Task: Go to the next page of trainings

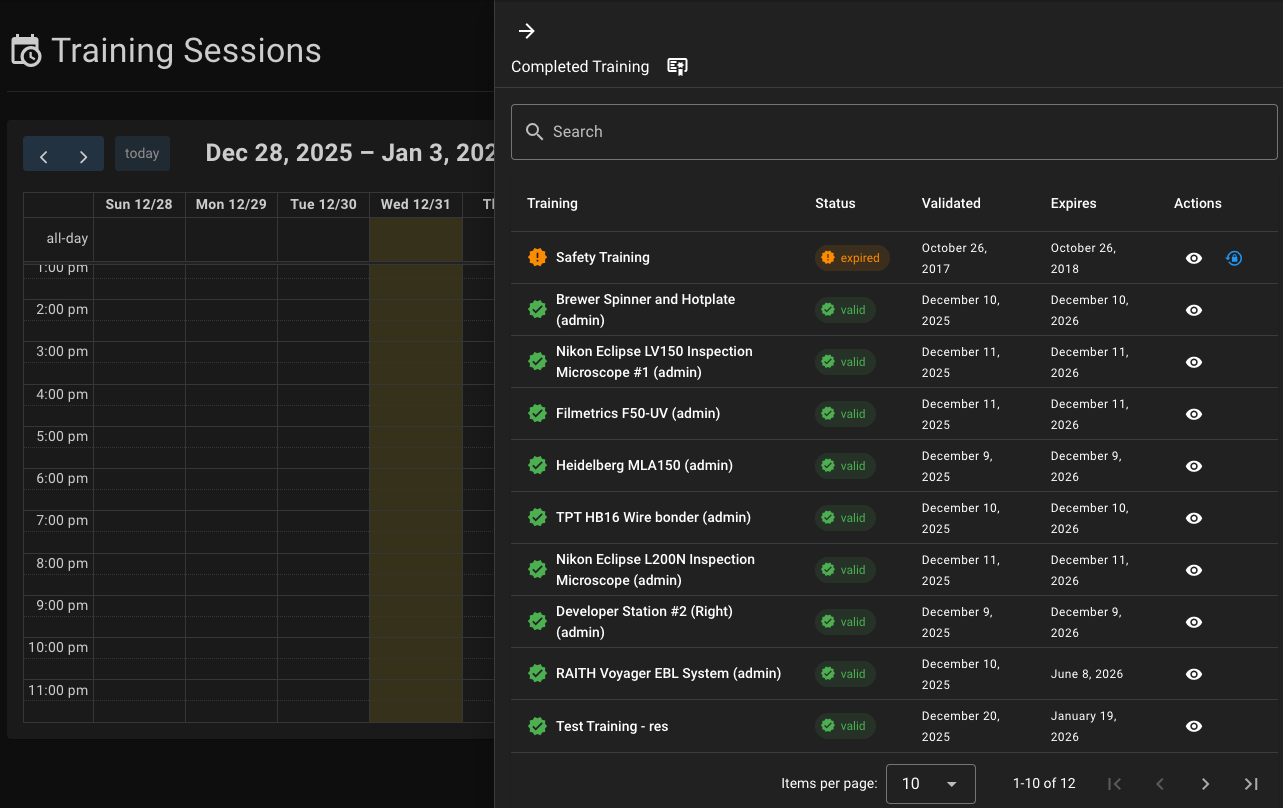Action: point(1205,784)
